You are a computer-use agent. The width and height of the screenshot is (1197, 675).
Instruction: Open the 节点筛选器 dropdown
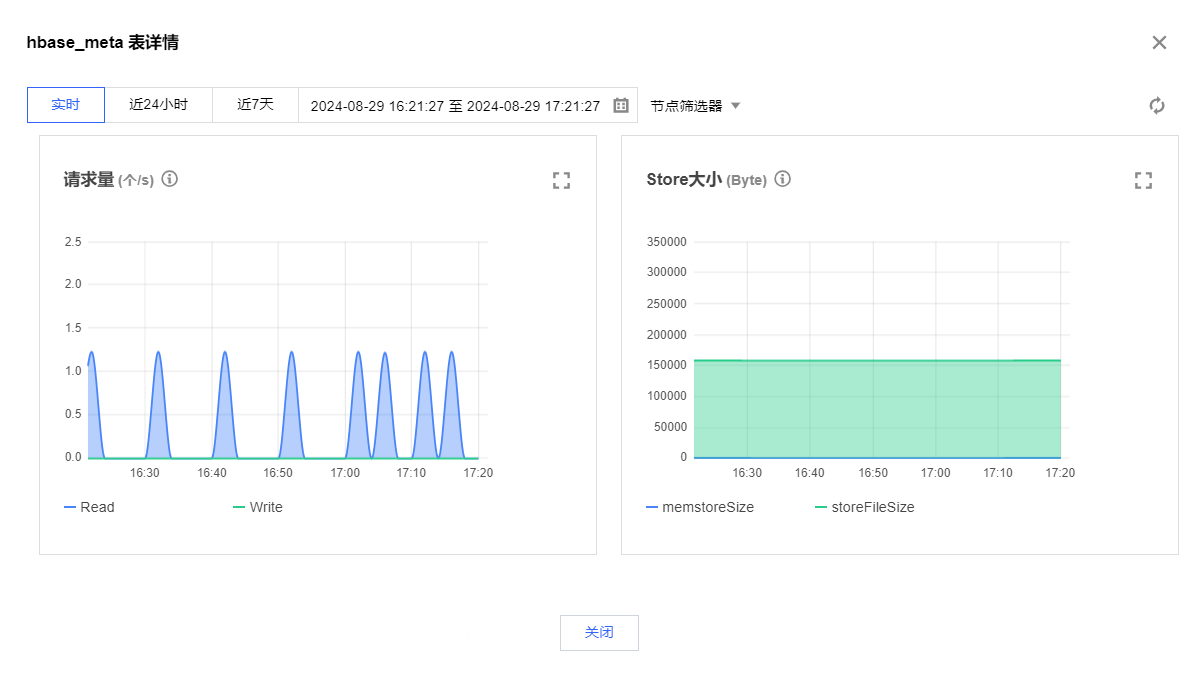pos(687,106)
